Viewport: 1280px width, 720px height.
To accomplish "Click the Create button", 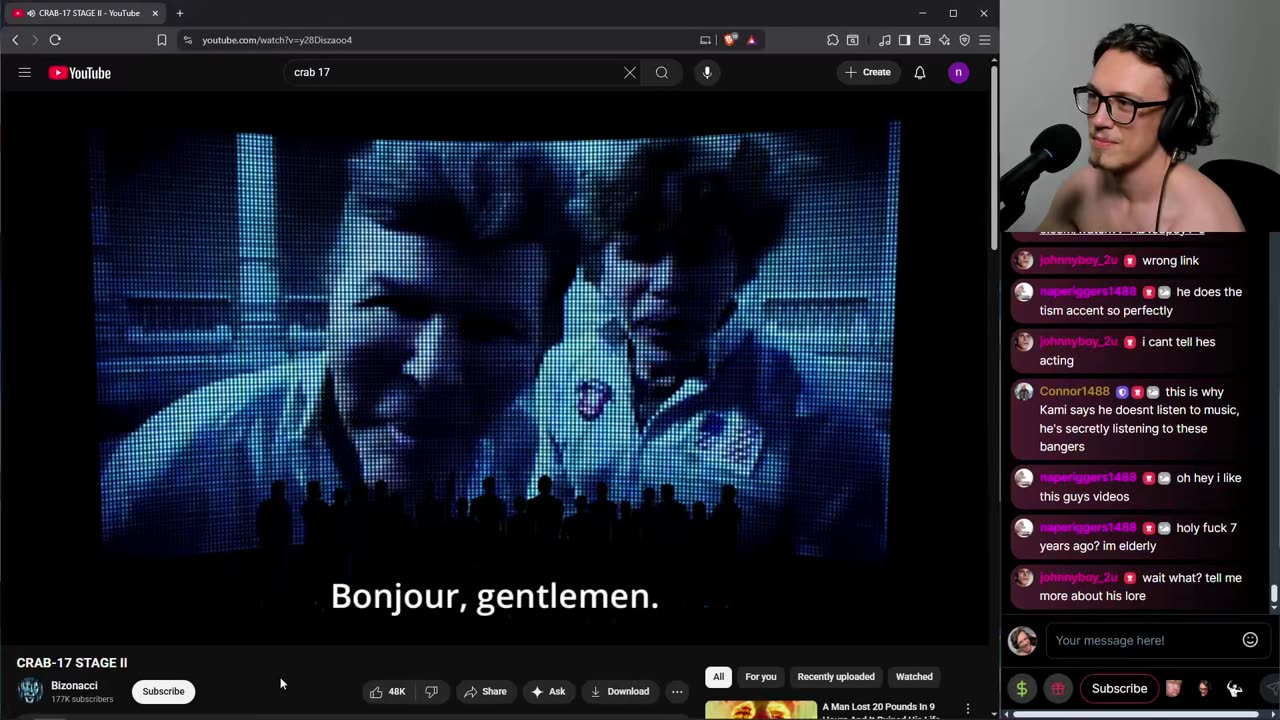I will pos(868,72).
